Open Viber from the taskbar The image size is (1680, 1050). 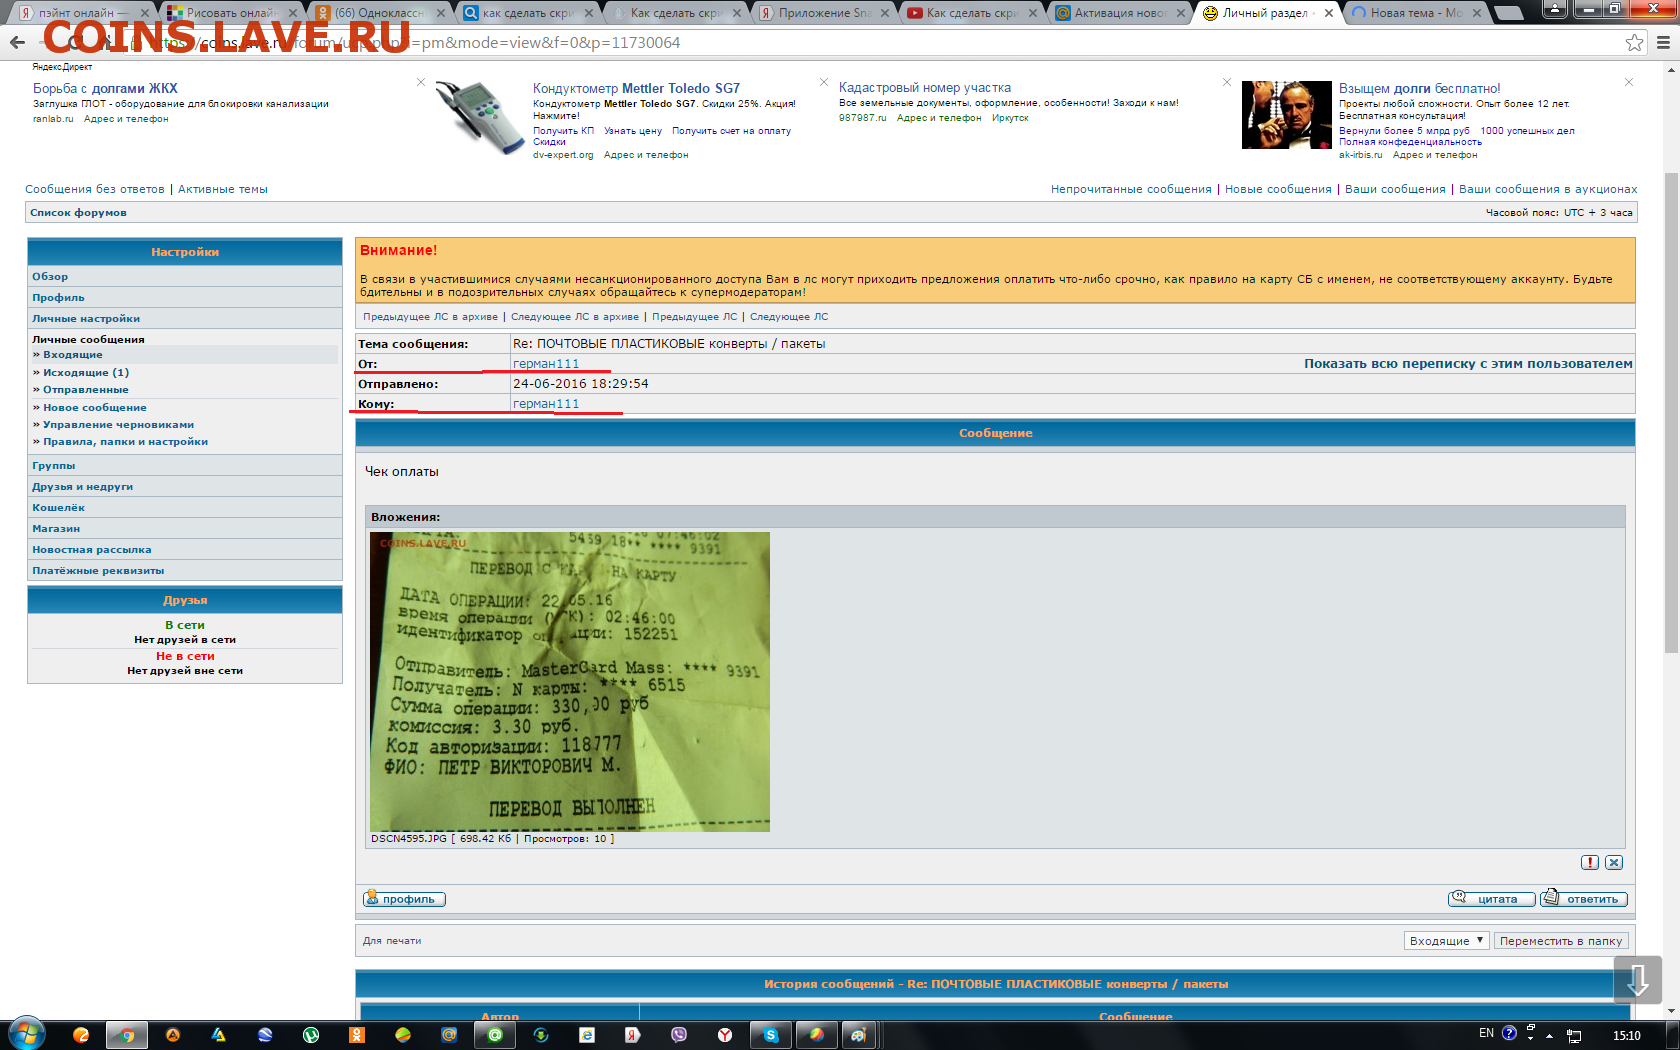coord(679,1035)
